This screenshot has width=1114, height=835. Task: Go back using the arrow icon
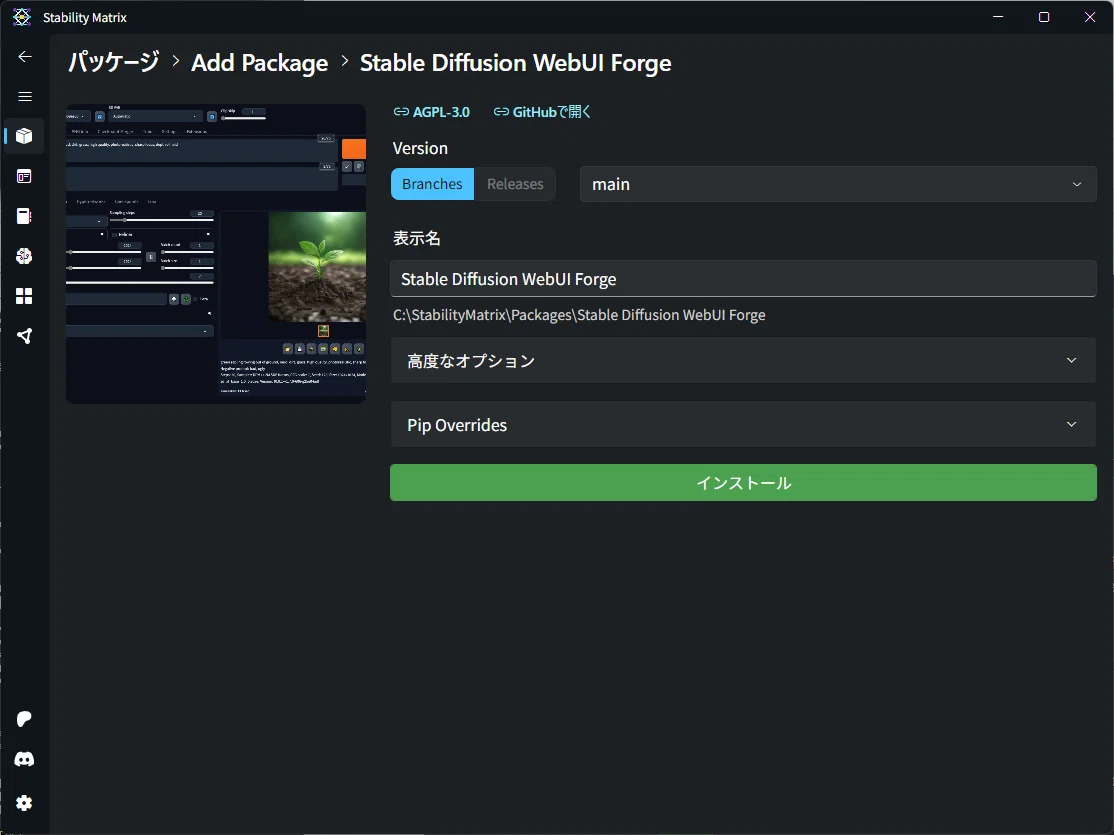[x=25, y=57]
